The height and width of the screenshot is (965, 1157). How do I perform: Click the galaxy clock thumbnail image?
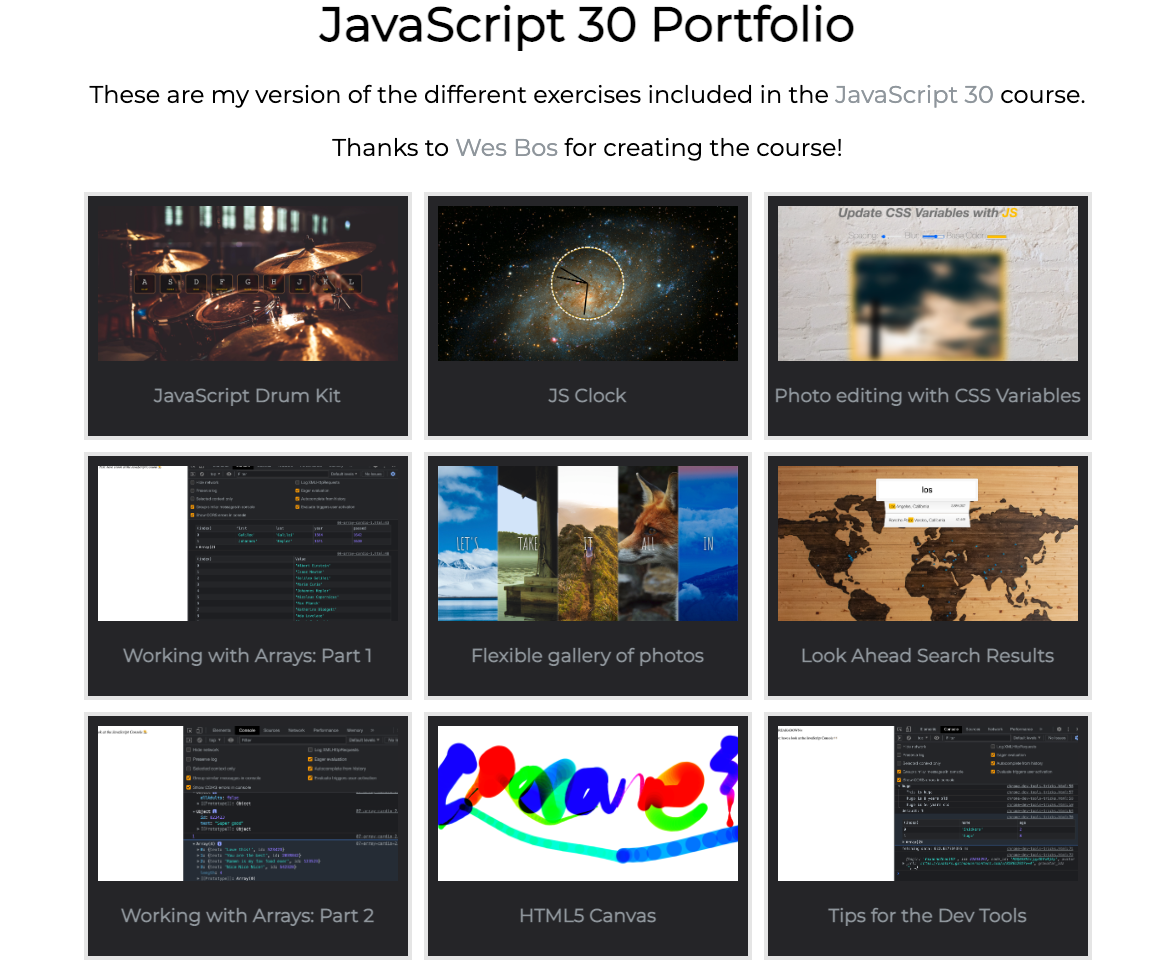pos(587,283)
